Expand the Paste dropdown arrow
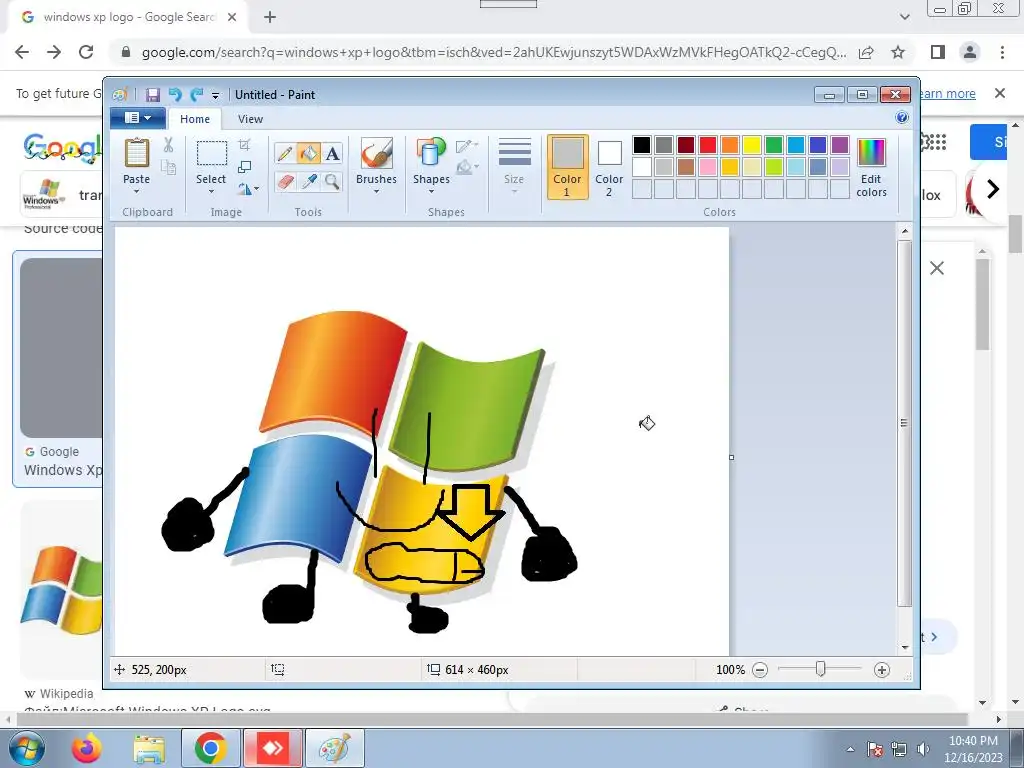This screenshot has height=768, width=1024. click(x=136, y=191)
